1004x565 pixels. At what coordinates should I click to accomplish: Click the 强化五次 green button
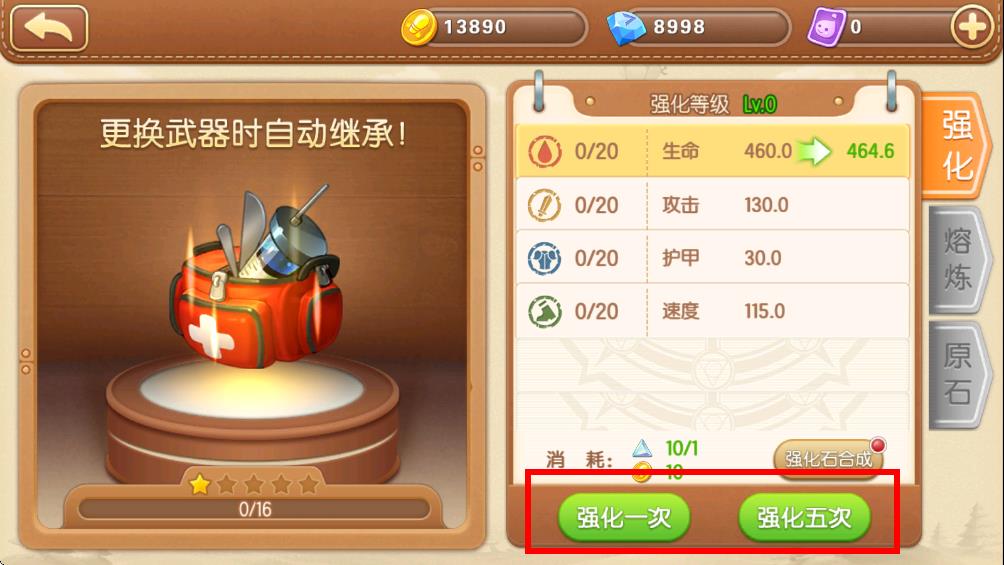[804, 518]
